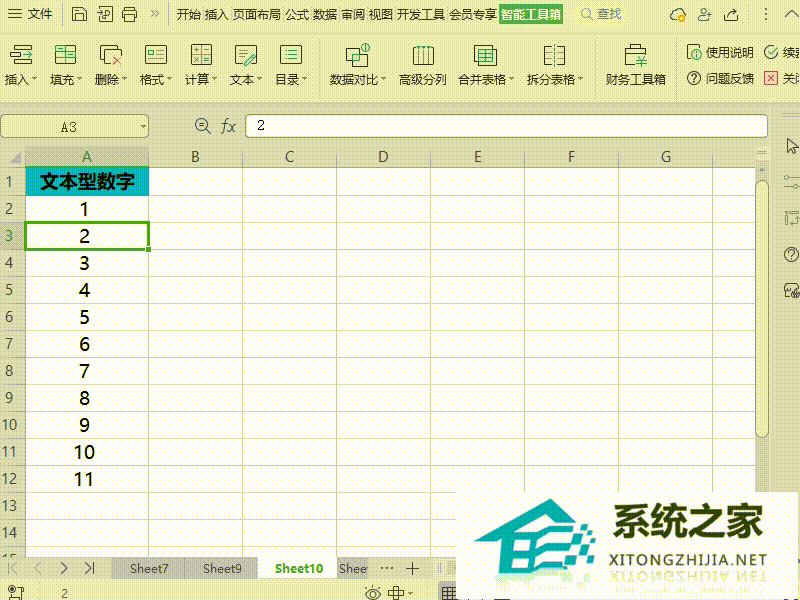Expand the 计算 dropdown
Image resolution: width=800 pixels, height=600 pixels.
tap(201, 65)
